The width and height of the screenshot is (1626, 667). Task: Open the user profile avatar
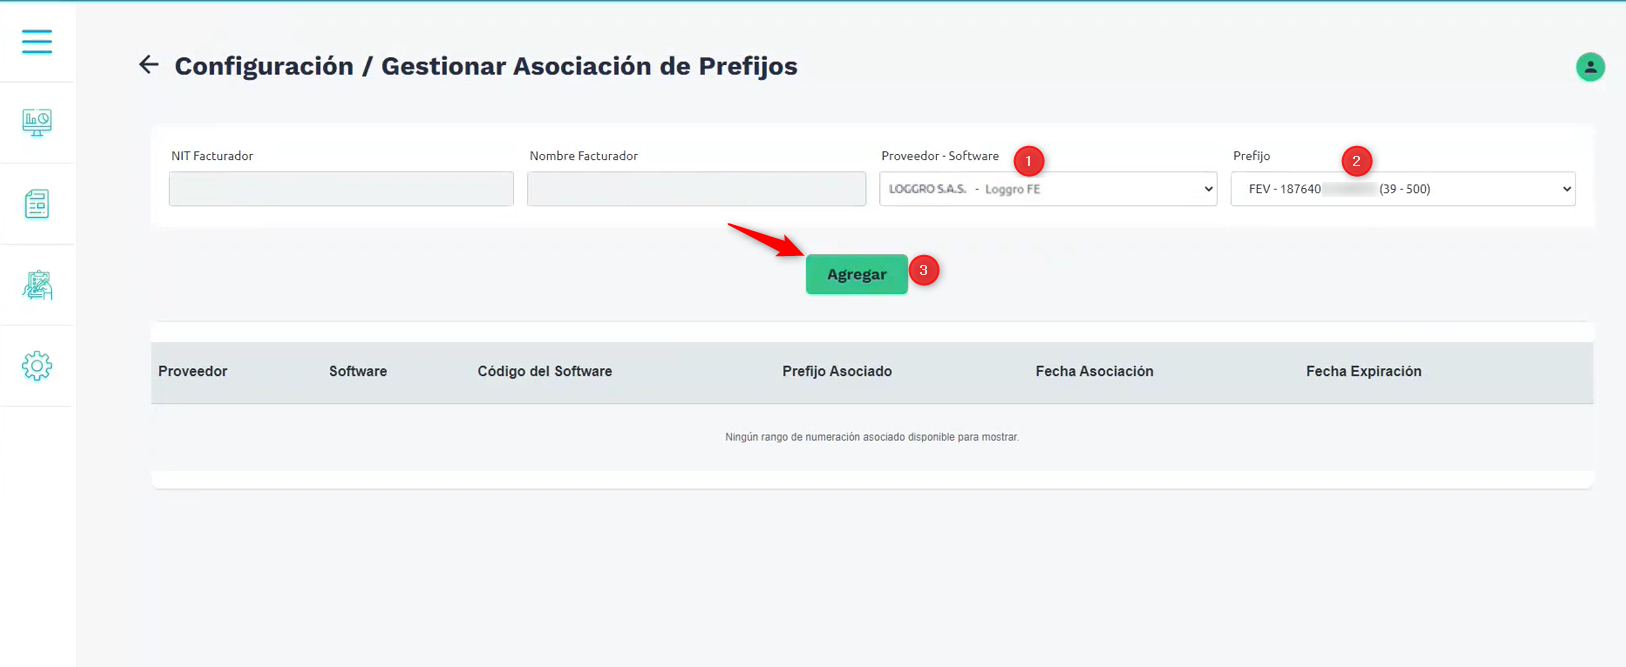click(x=1590, y=67)
